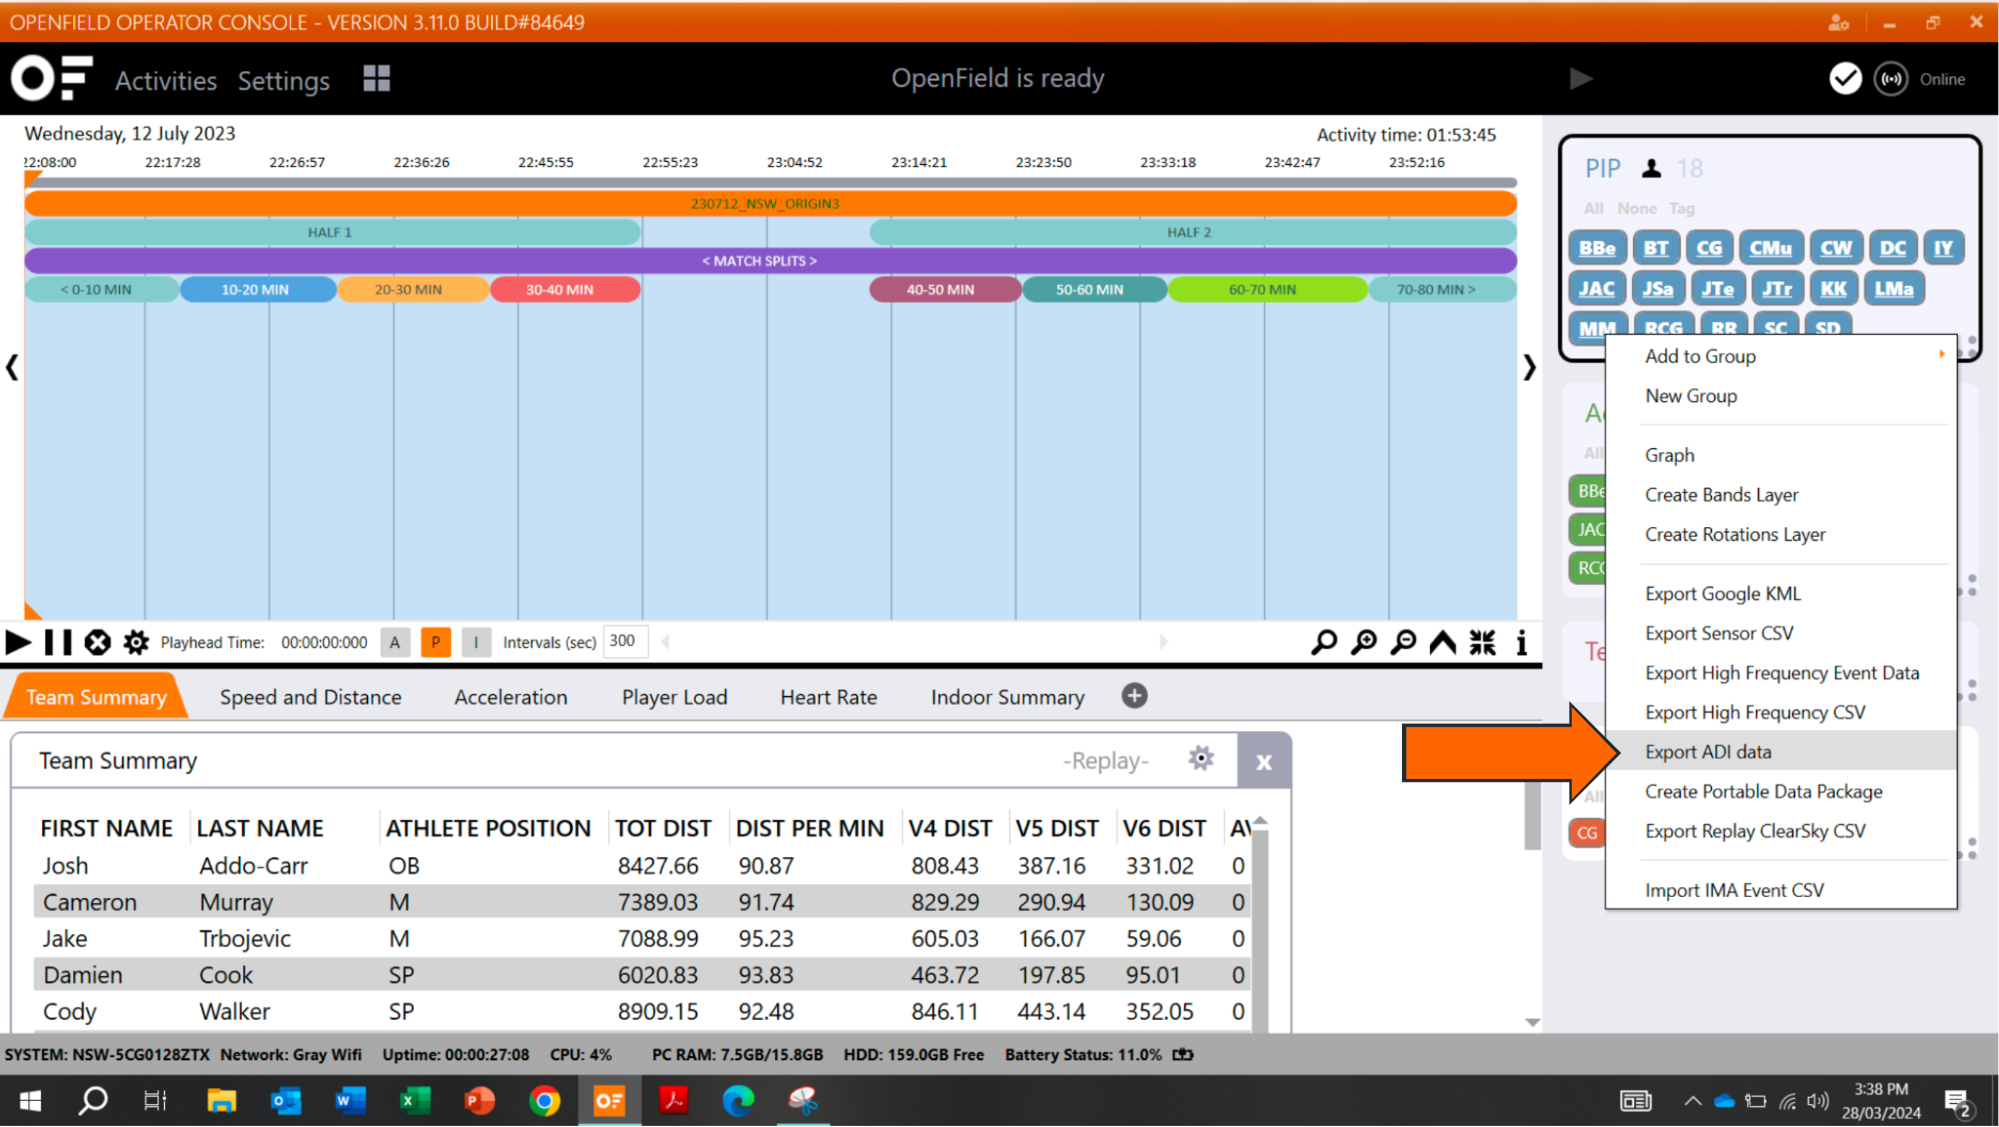
Task: Click None in PIP panel
Action: (1637, 208)
